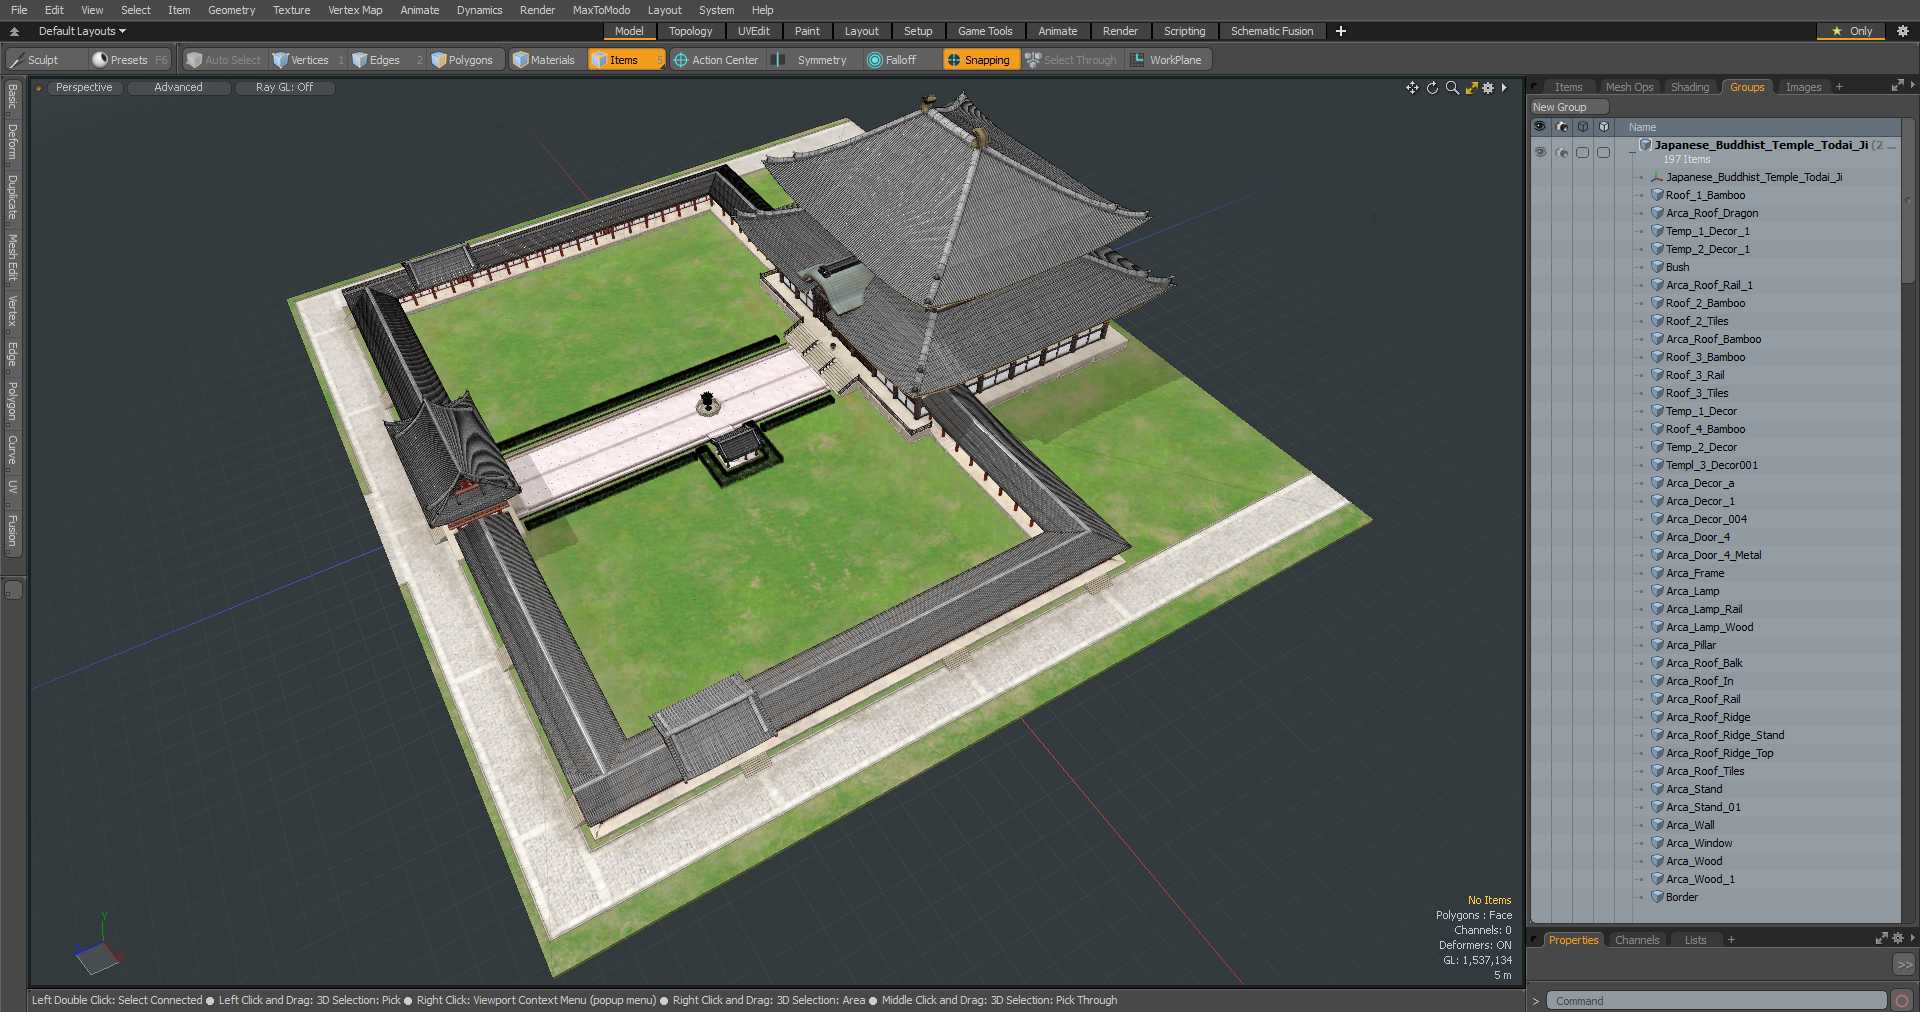This screenshot has height=1012, width=1920.
Task: Select the Border item in list
Action: 1681,898
